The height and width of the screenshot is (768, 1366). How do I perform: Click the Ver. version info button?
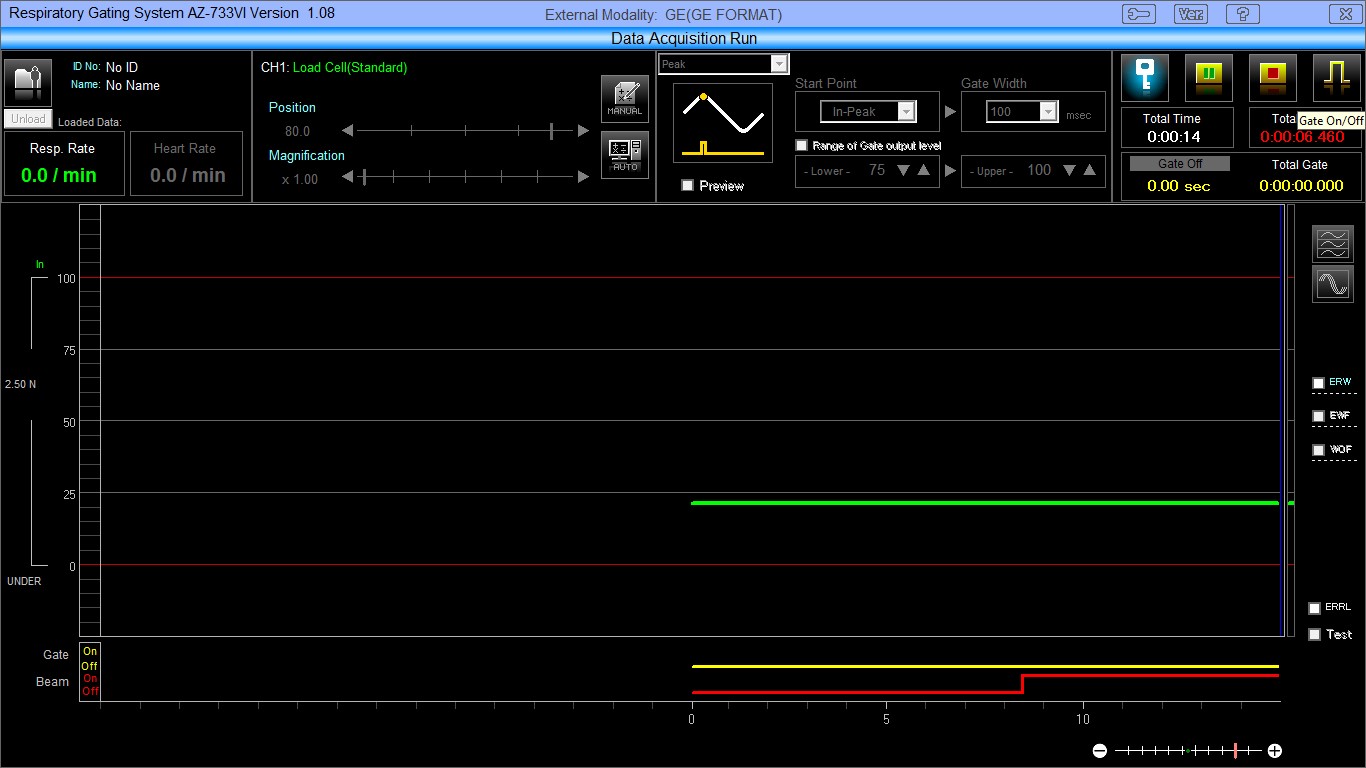pyautogui.click(x=1191, y=14)
